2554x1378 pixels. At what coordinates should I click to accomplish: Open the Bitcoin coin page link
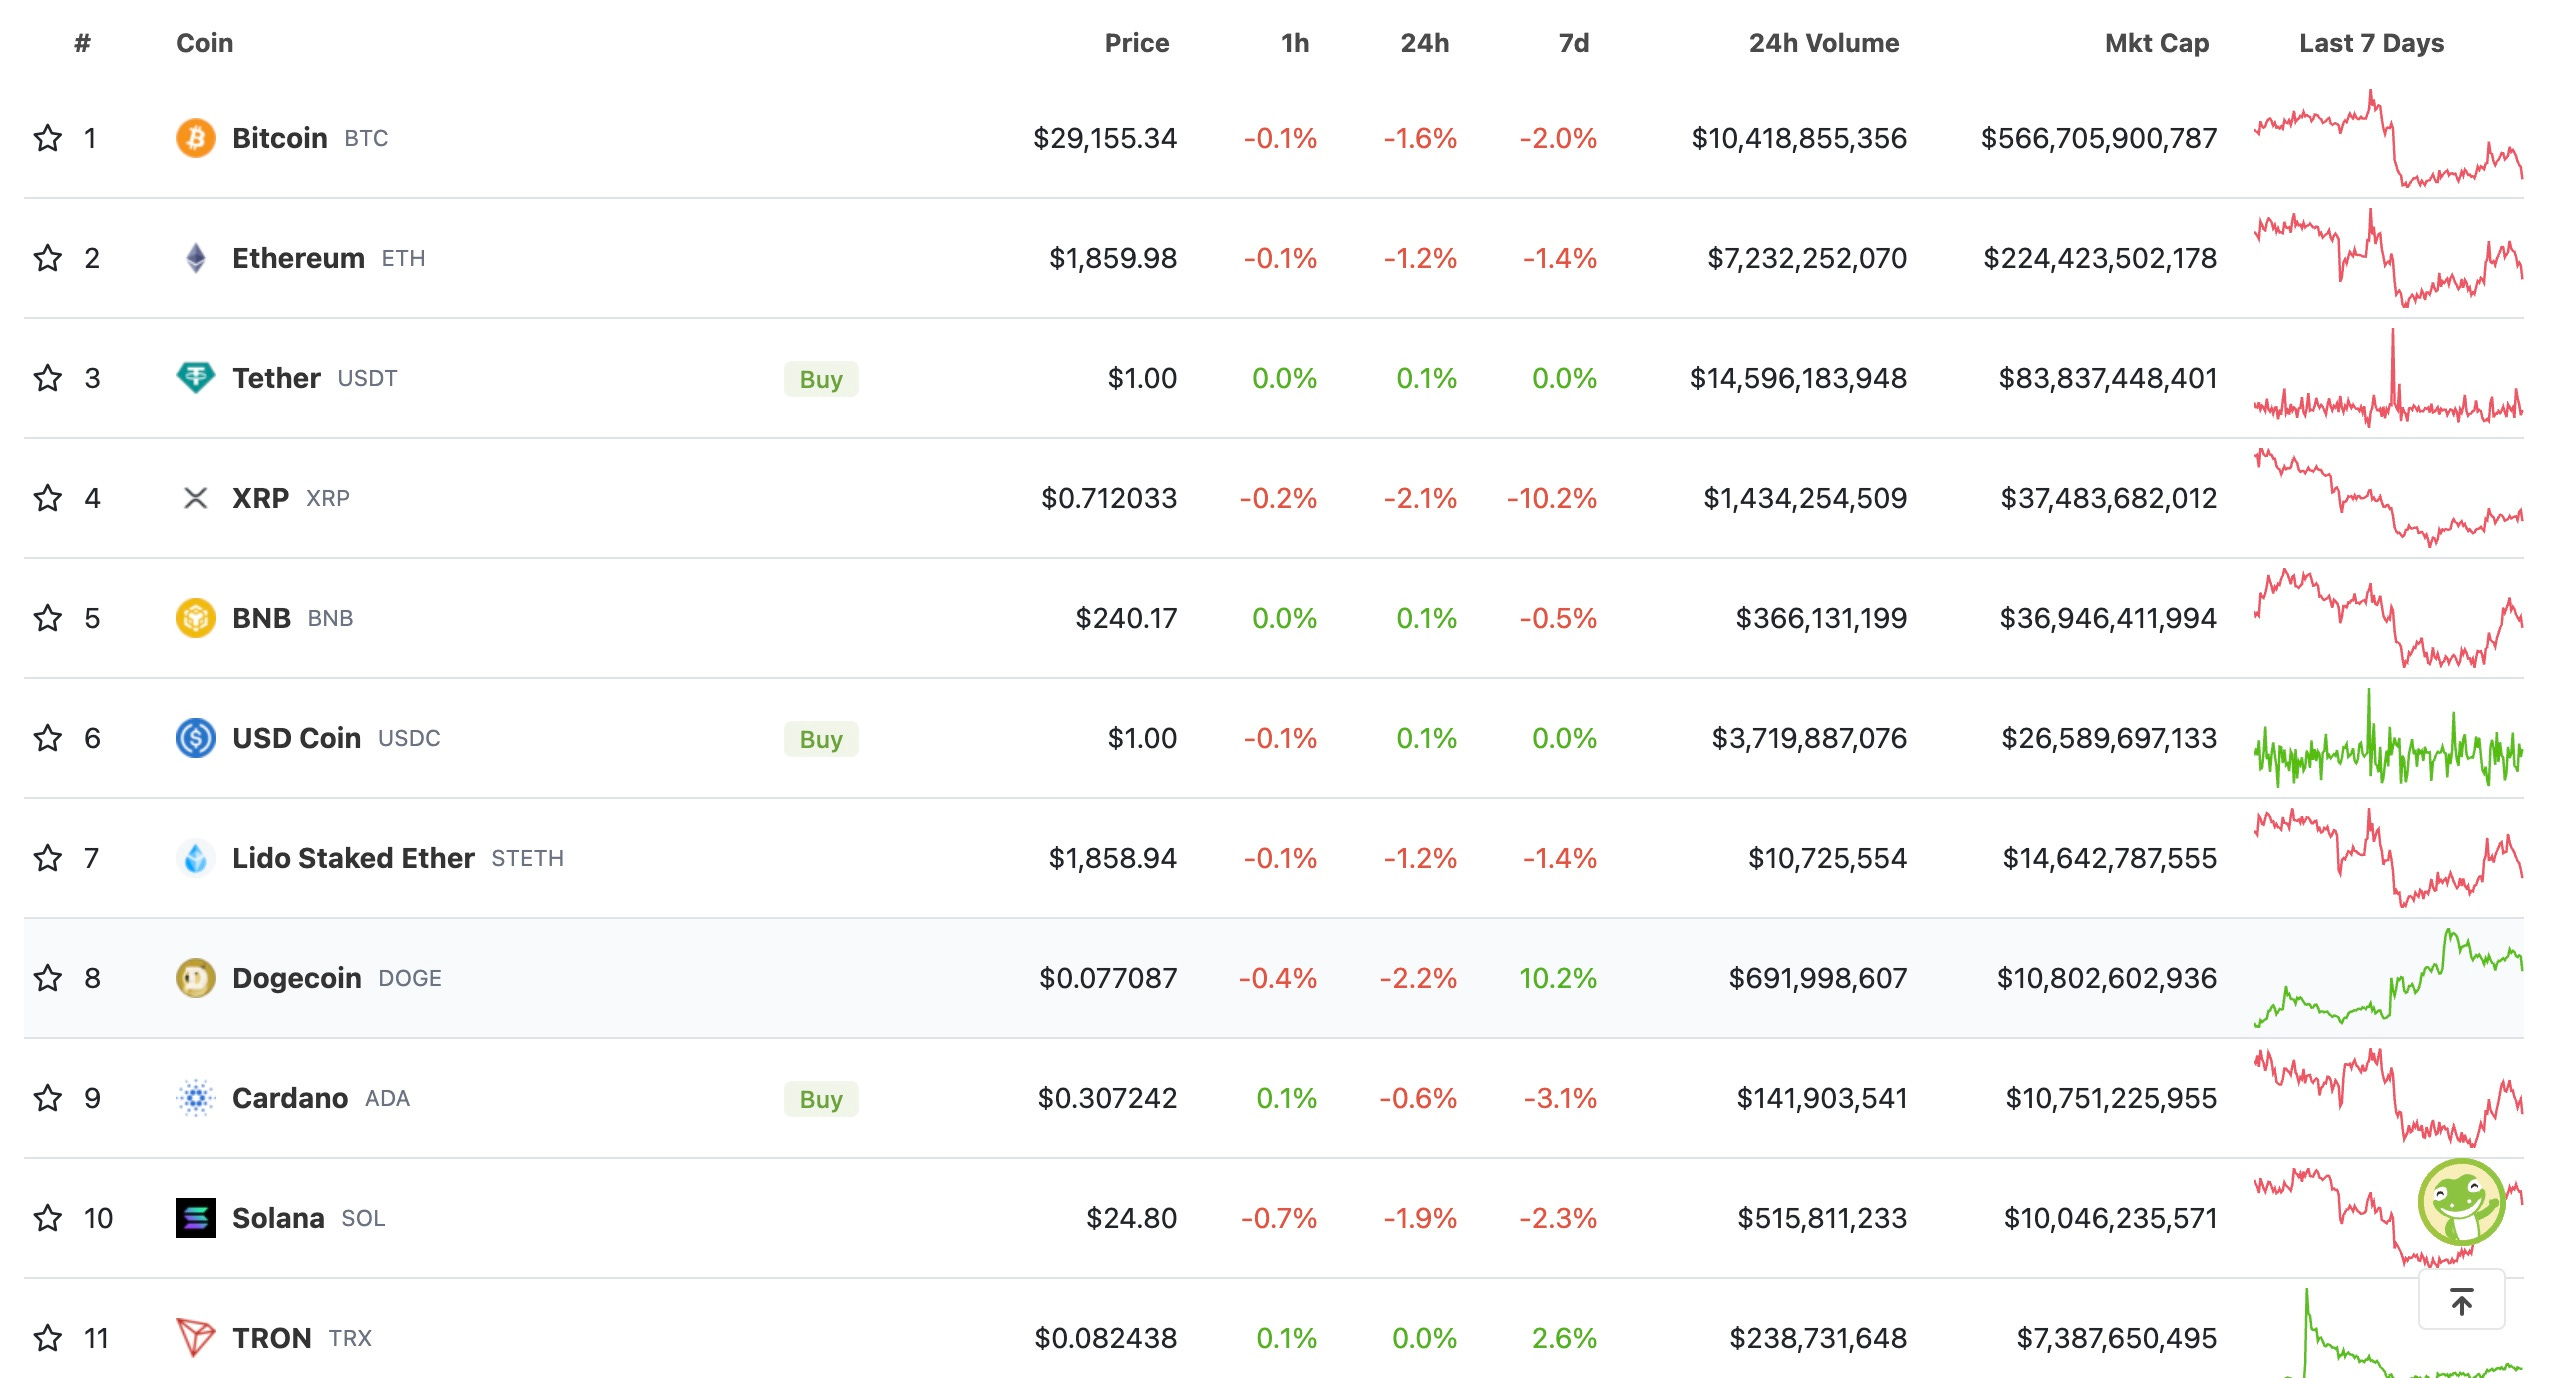click(x=280, y=138)
